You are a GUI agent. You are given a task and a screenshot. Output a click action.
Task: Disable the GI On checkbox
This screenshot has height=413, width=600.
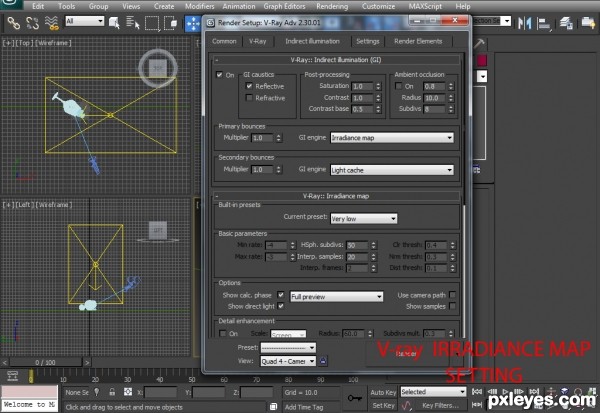point(219,75)
